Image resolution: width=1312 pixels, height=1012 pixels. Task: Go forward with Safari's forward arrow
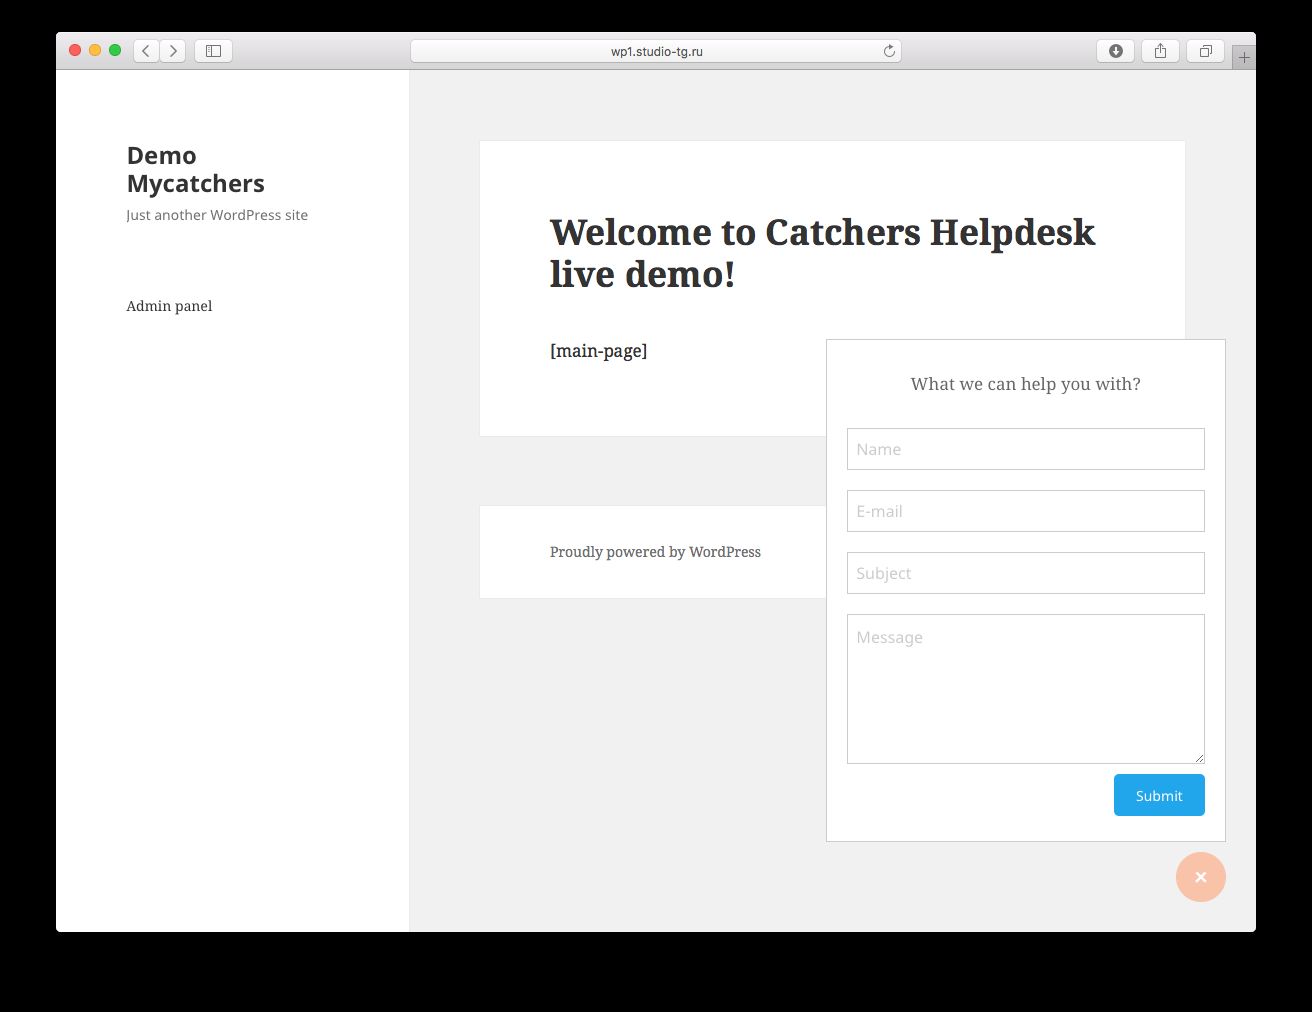point(173,51)
